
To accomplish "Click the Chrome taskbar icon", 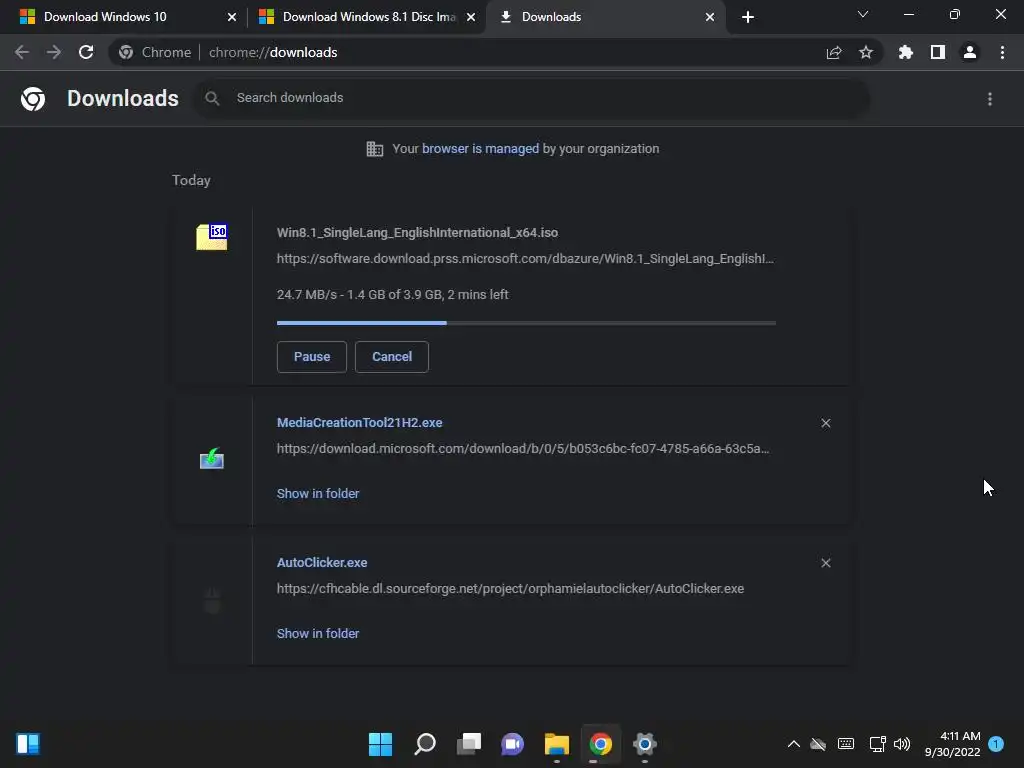I will pos(600,744).
